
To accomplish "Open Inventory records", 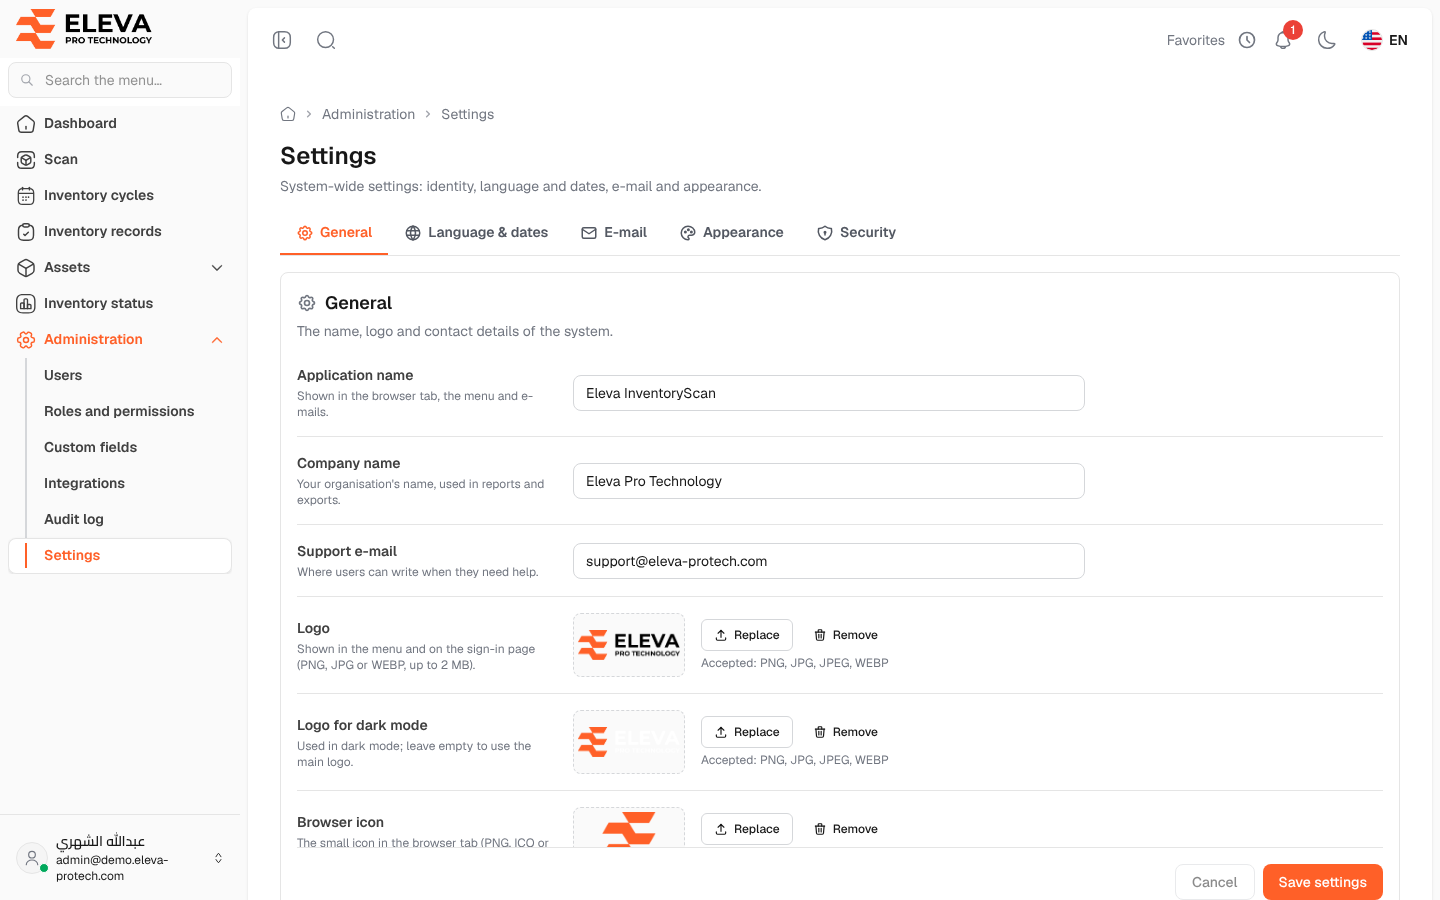I will click(x=120, y=231).
